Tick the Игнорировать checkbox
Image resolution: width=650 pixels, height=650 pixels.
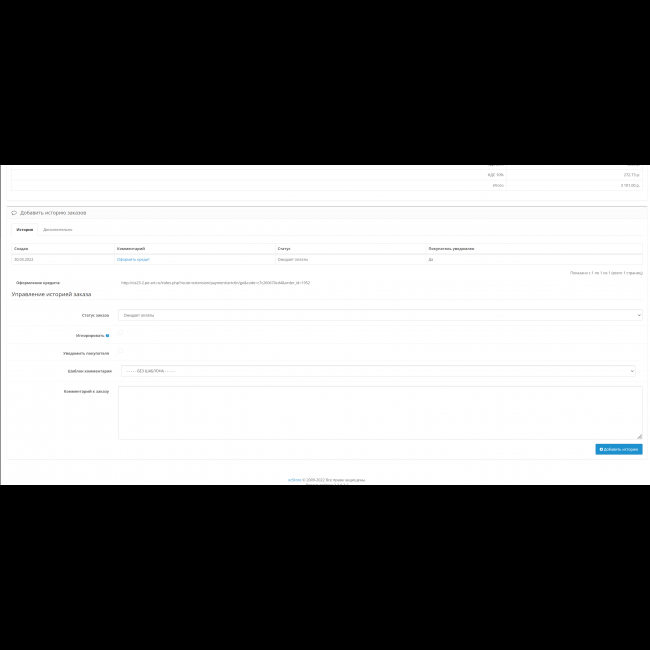(x=121, y=335)
